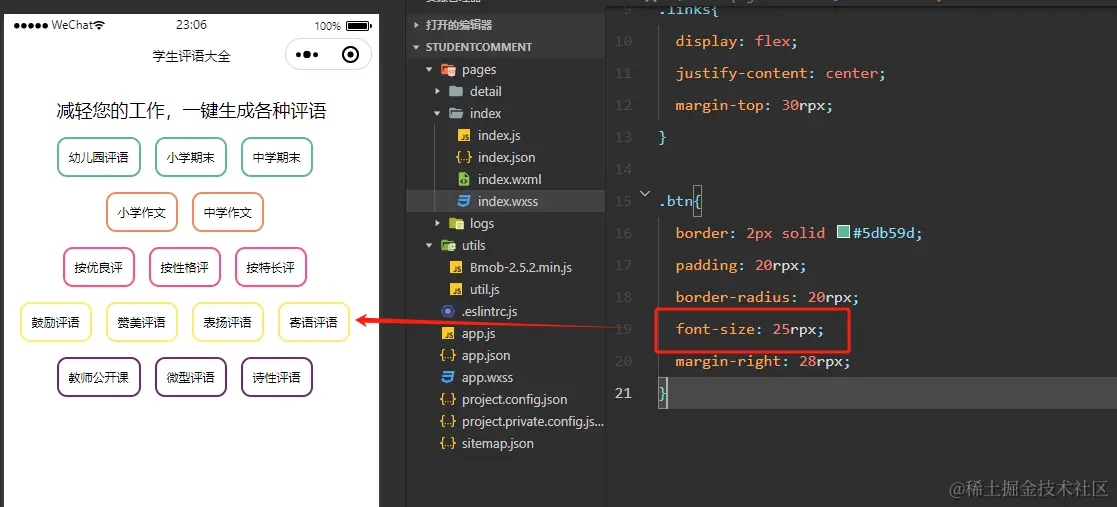Screen dimensions: 1117x507
Task: Click the border-radius: 20rpx code line
Action: point(767,298)
